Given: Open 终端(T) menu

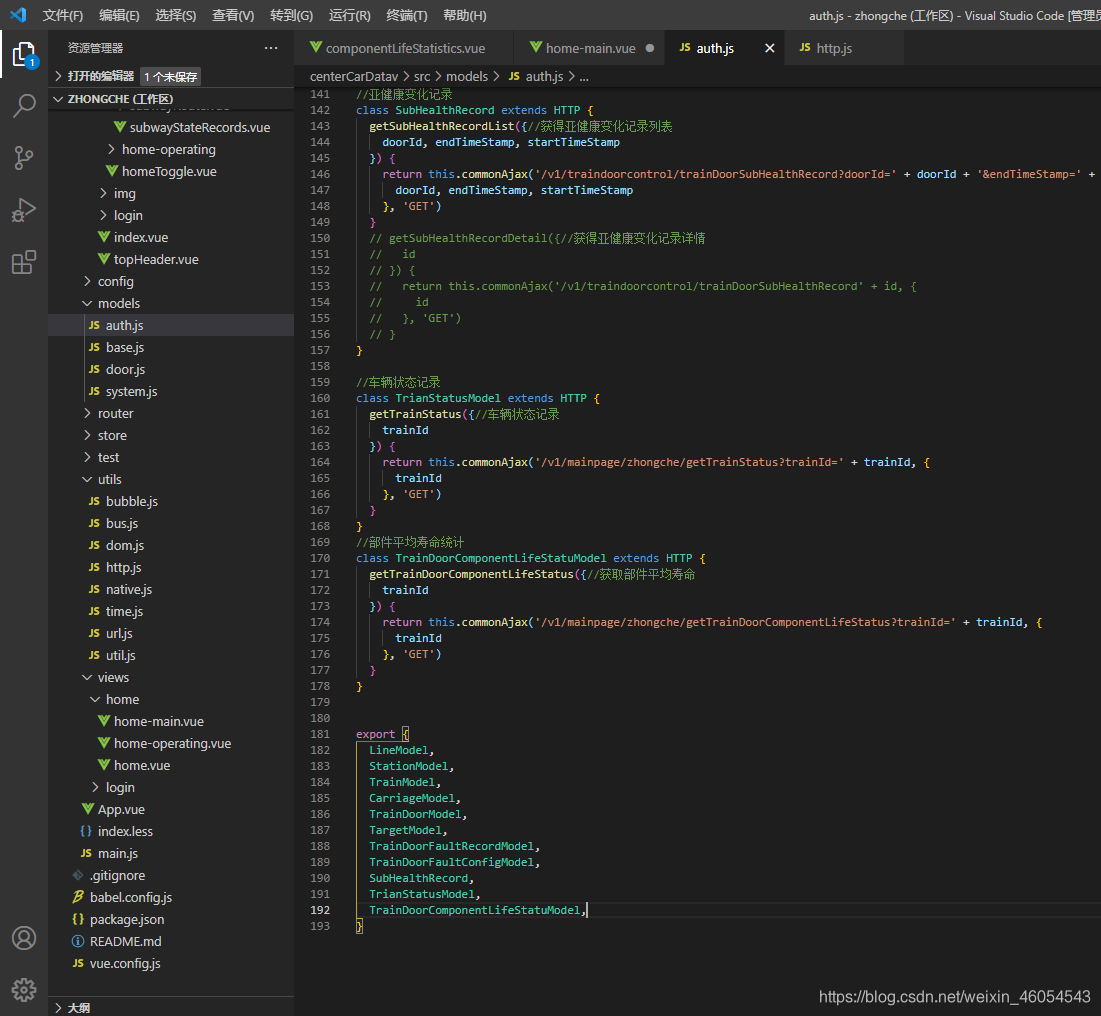Looking at the screenshot, I should (407, 15).
